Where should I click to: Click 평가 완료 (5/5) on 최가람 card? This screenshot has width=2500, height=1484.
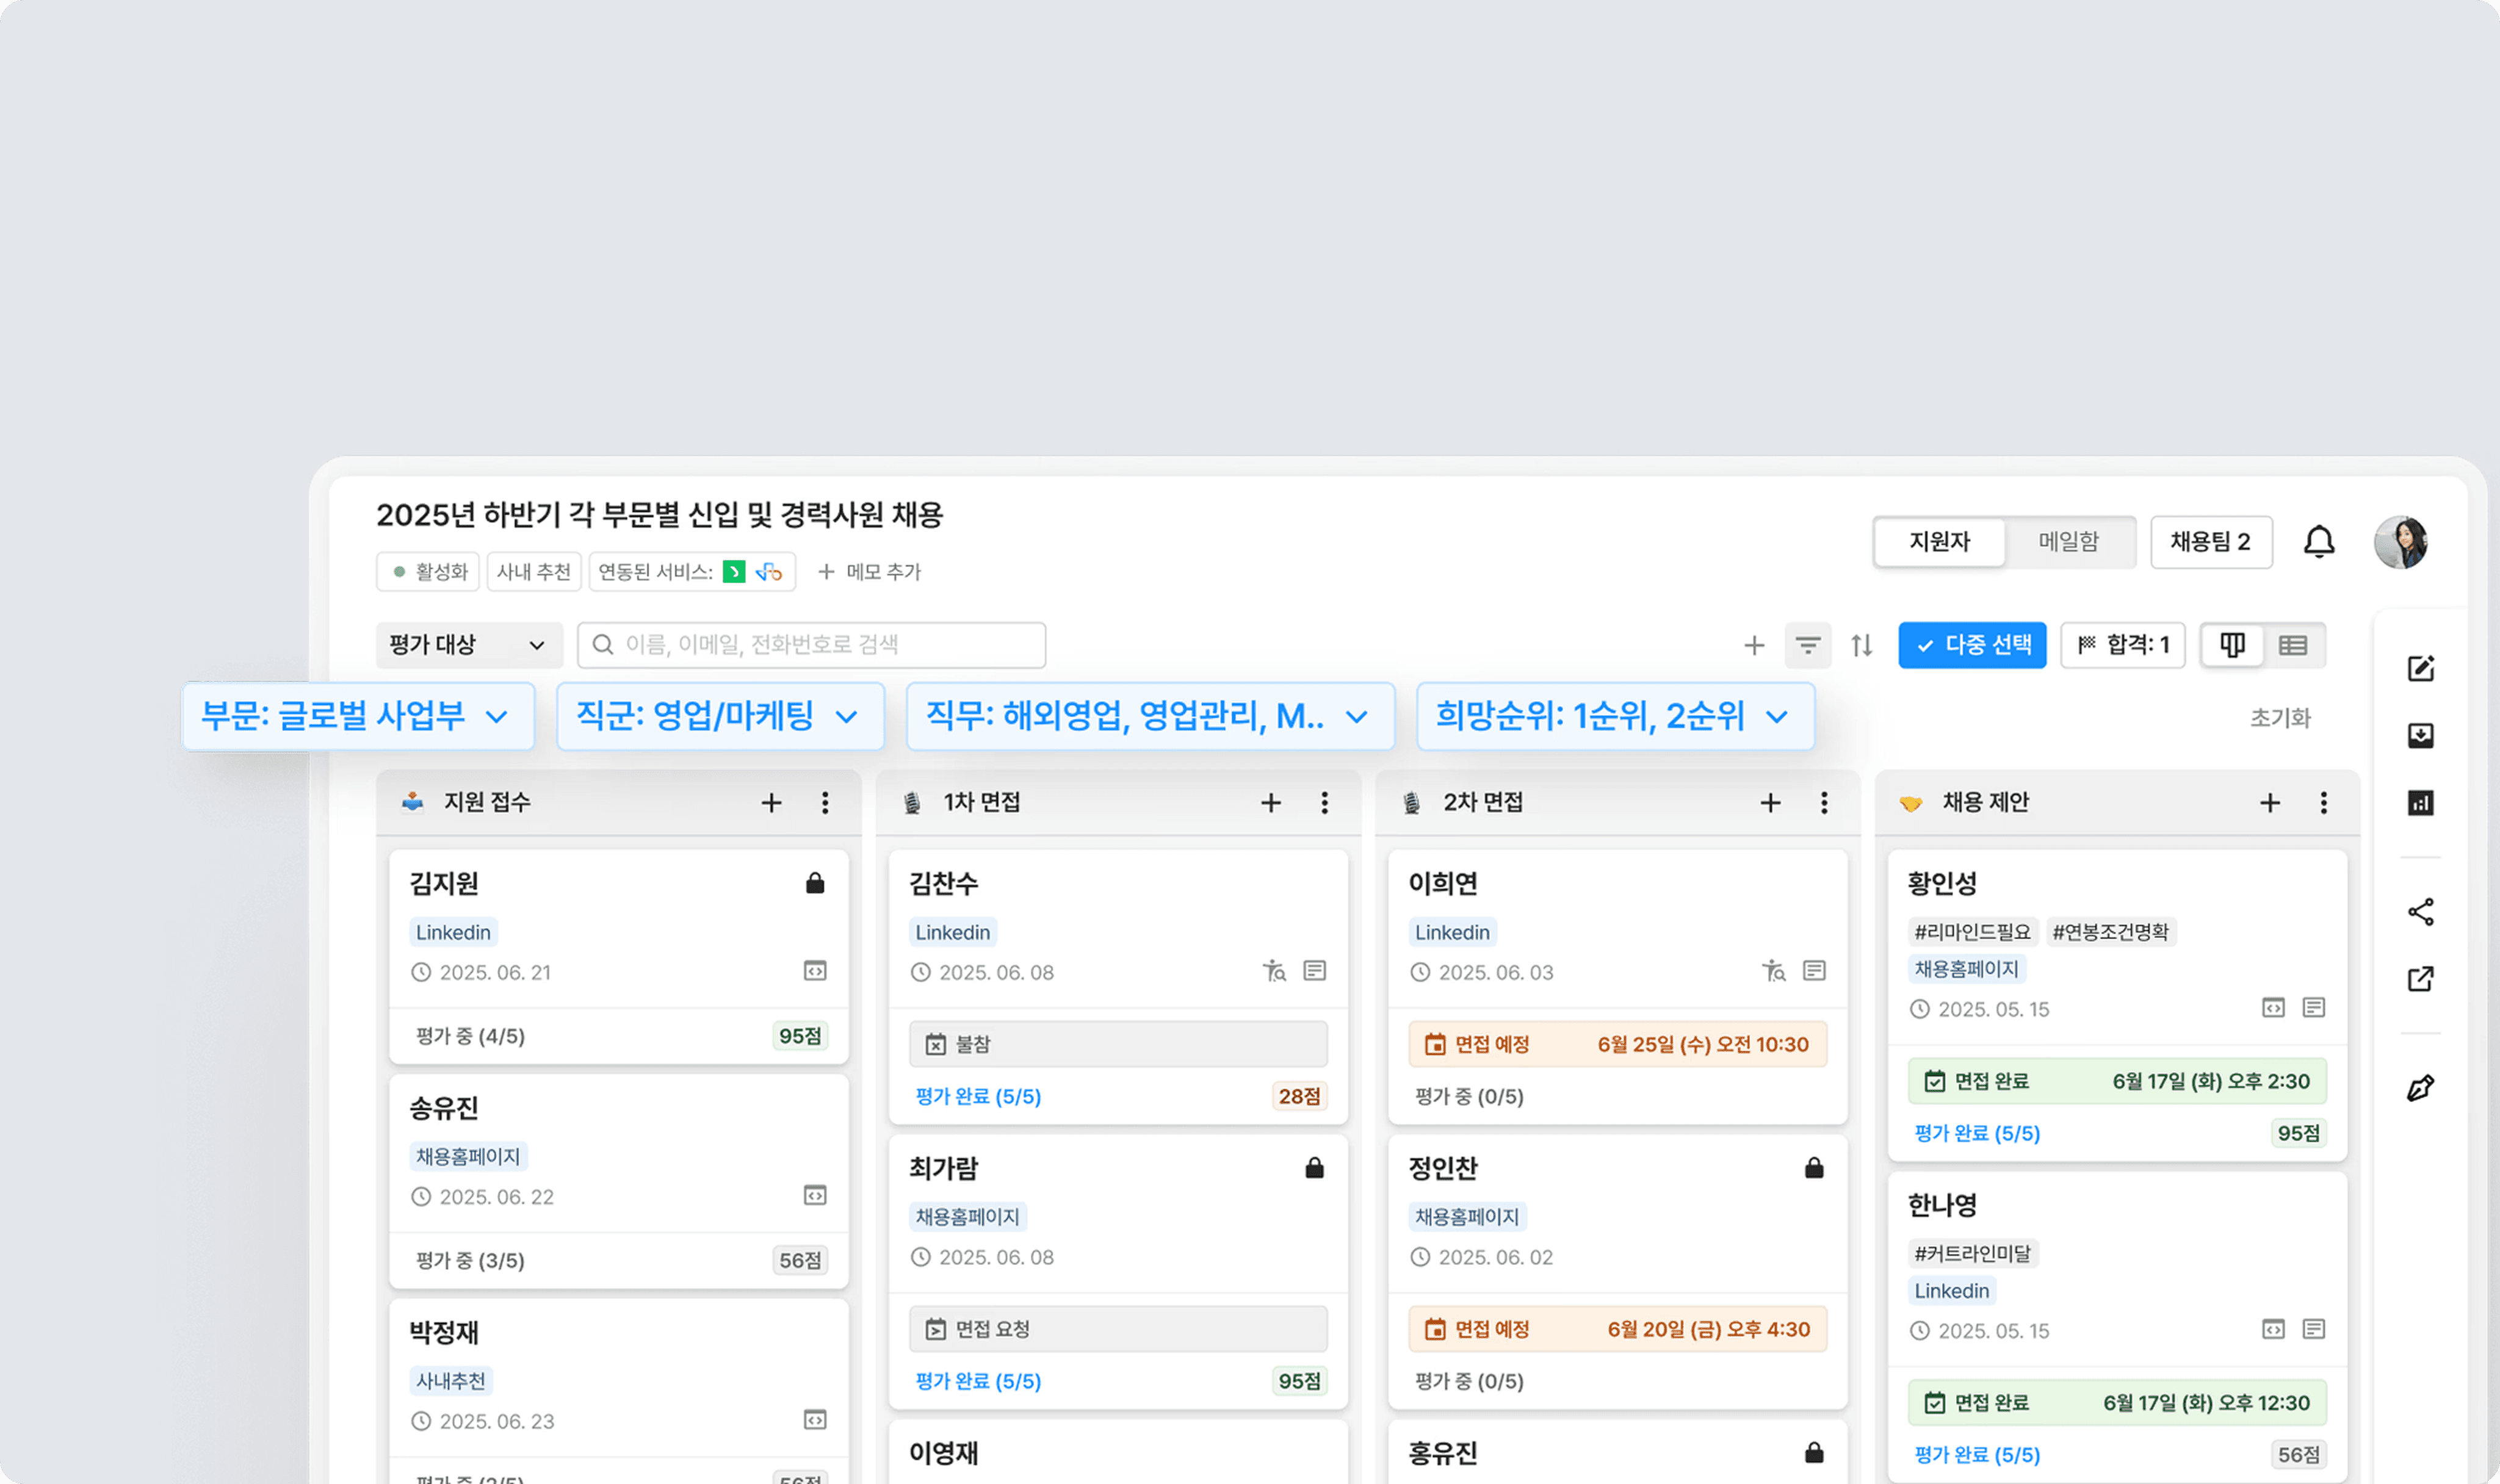point(978,1381)
